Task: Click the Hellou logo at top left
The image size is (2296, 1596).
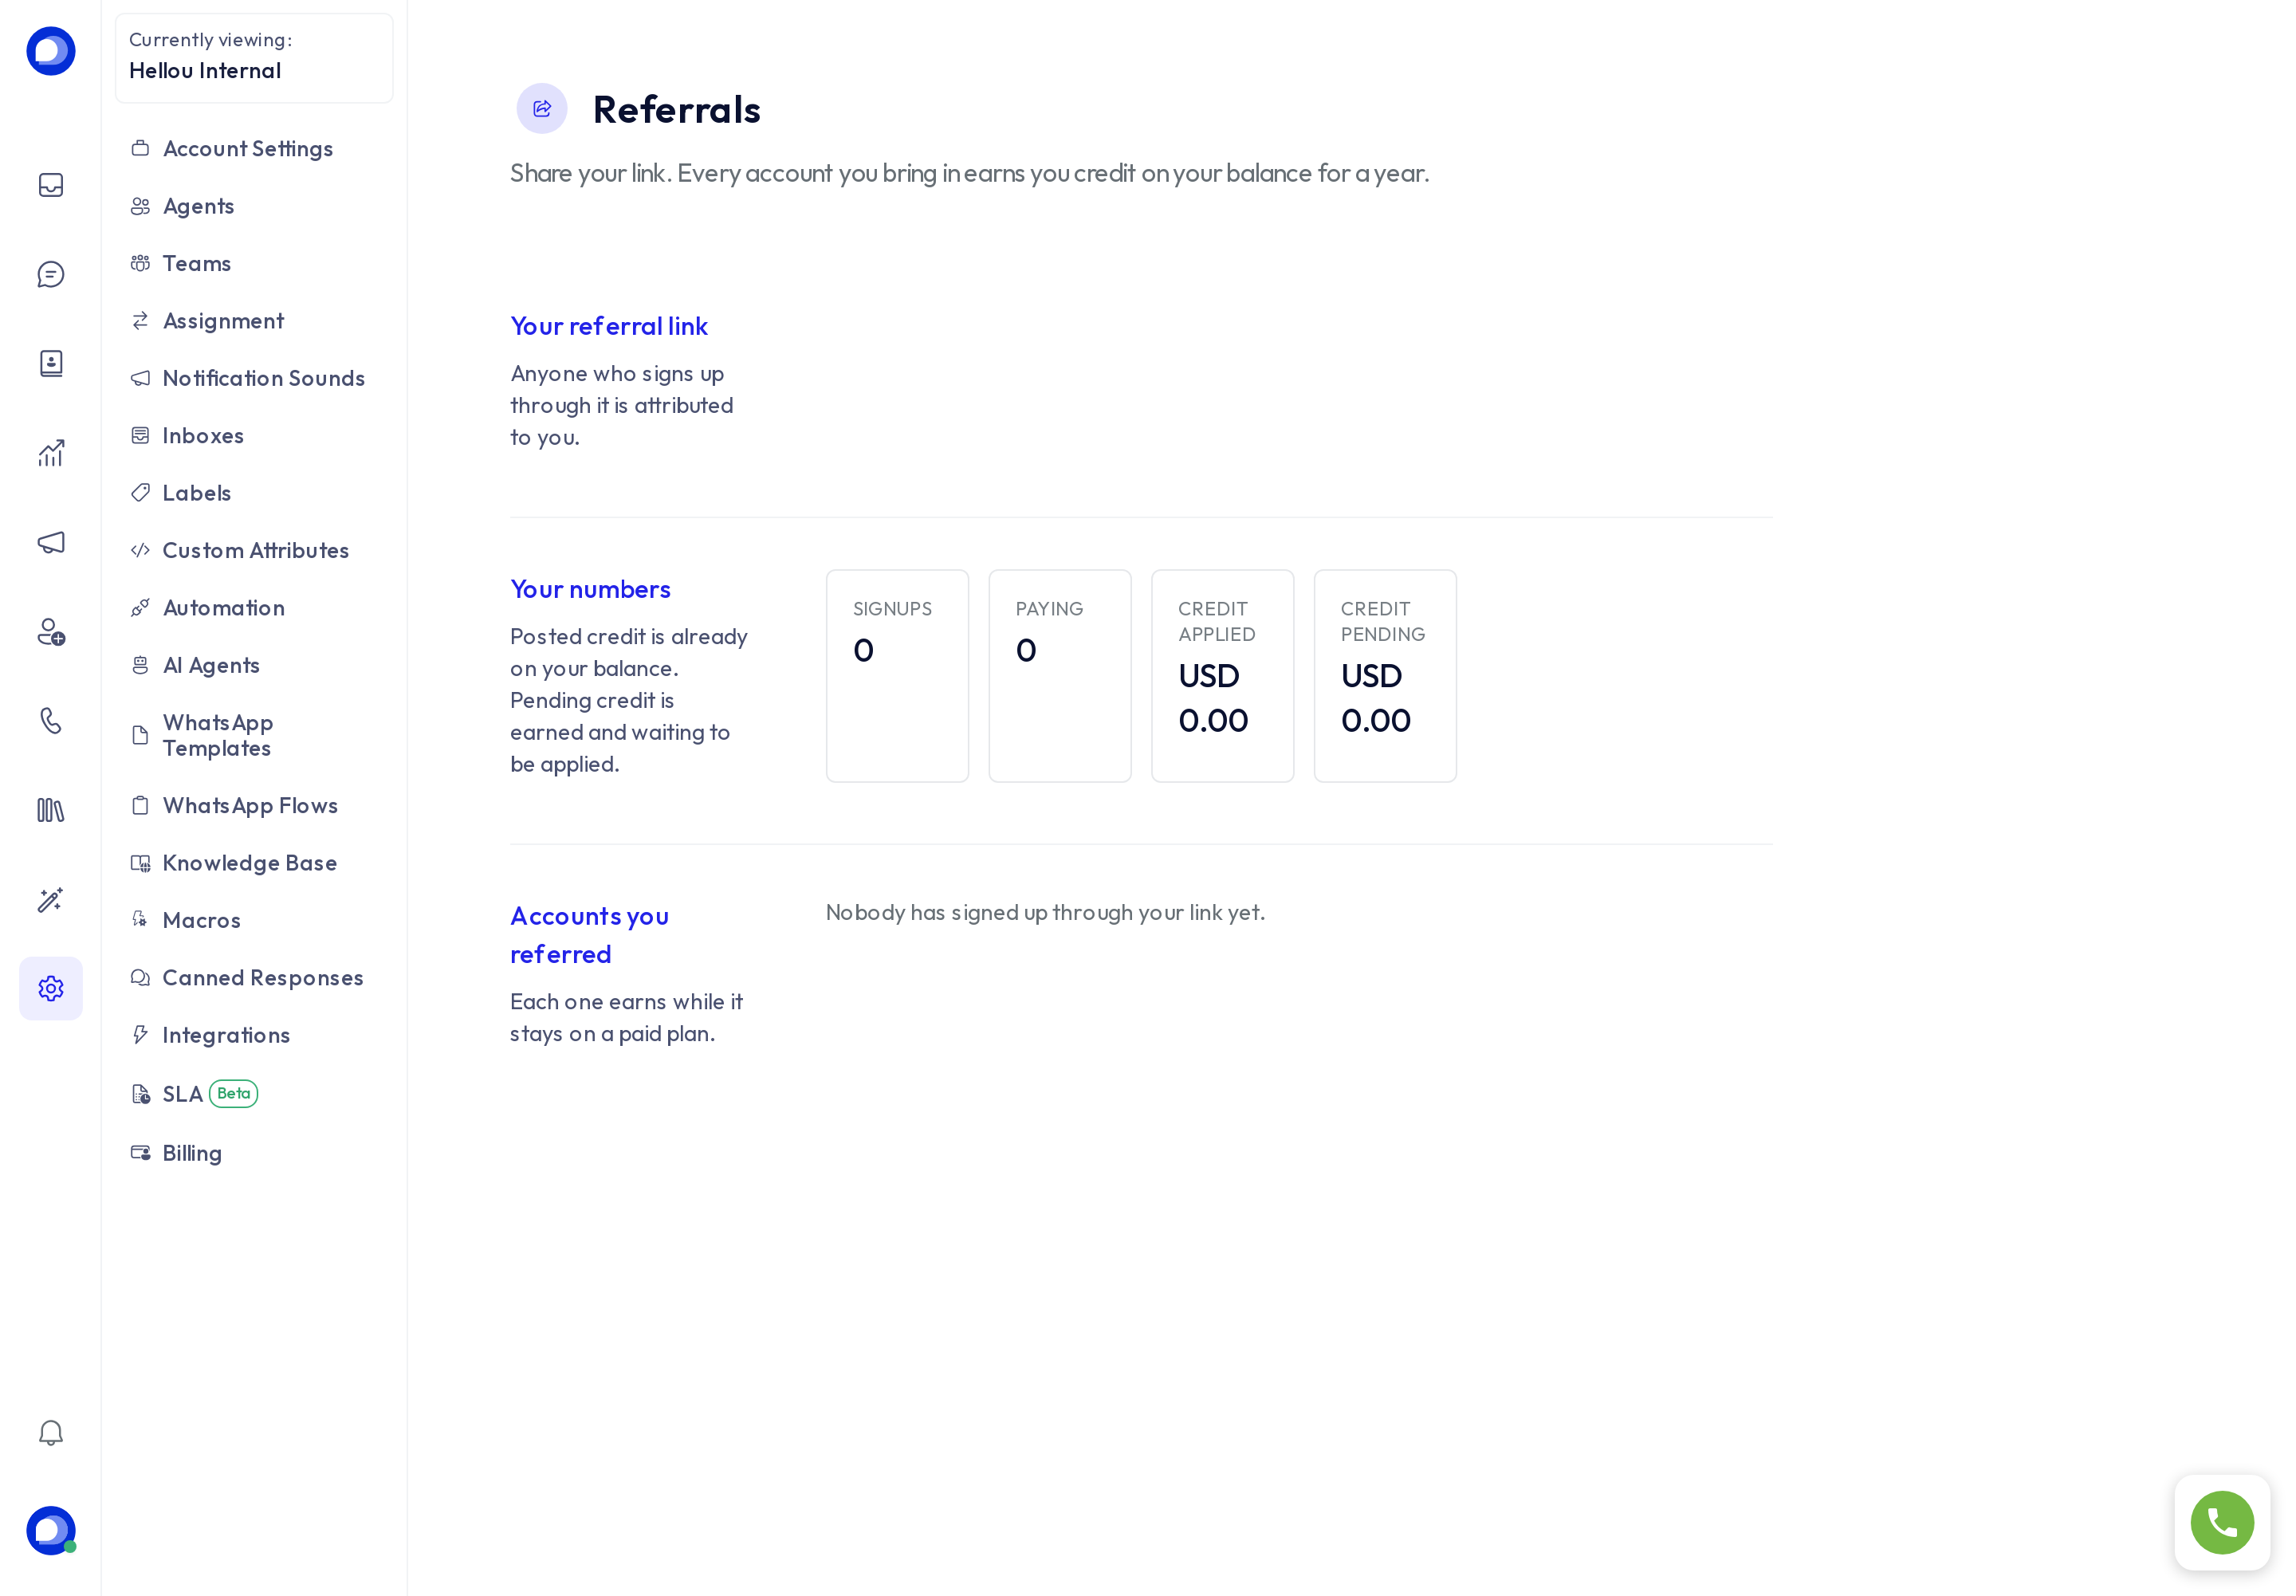Action: pos(51,51)
